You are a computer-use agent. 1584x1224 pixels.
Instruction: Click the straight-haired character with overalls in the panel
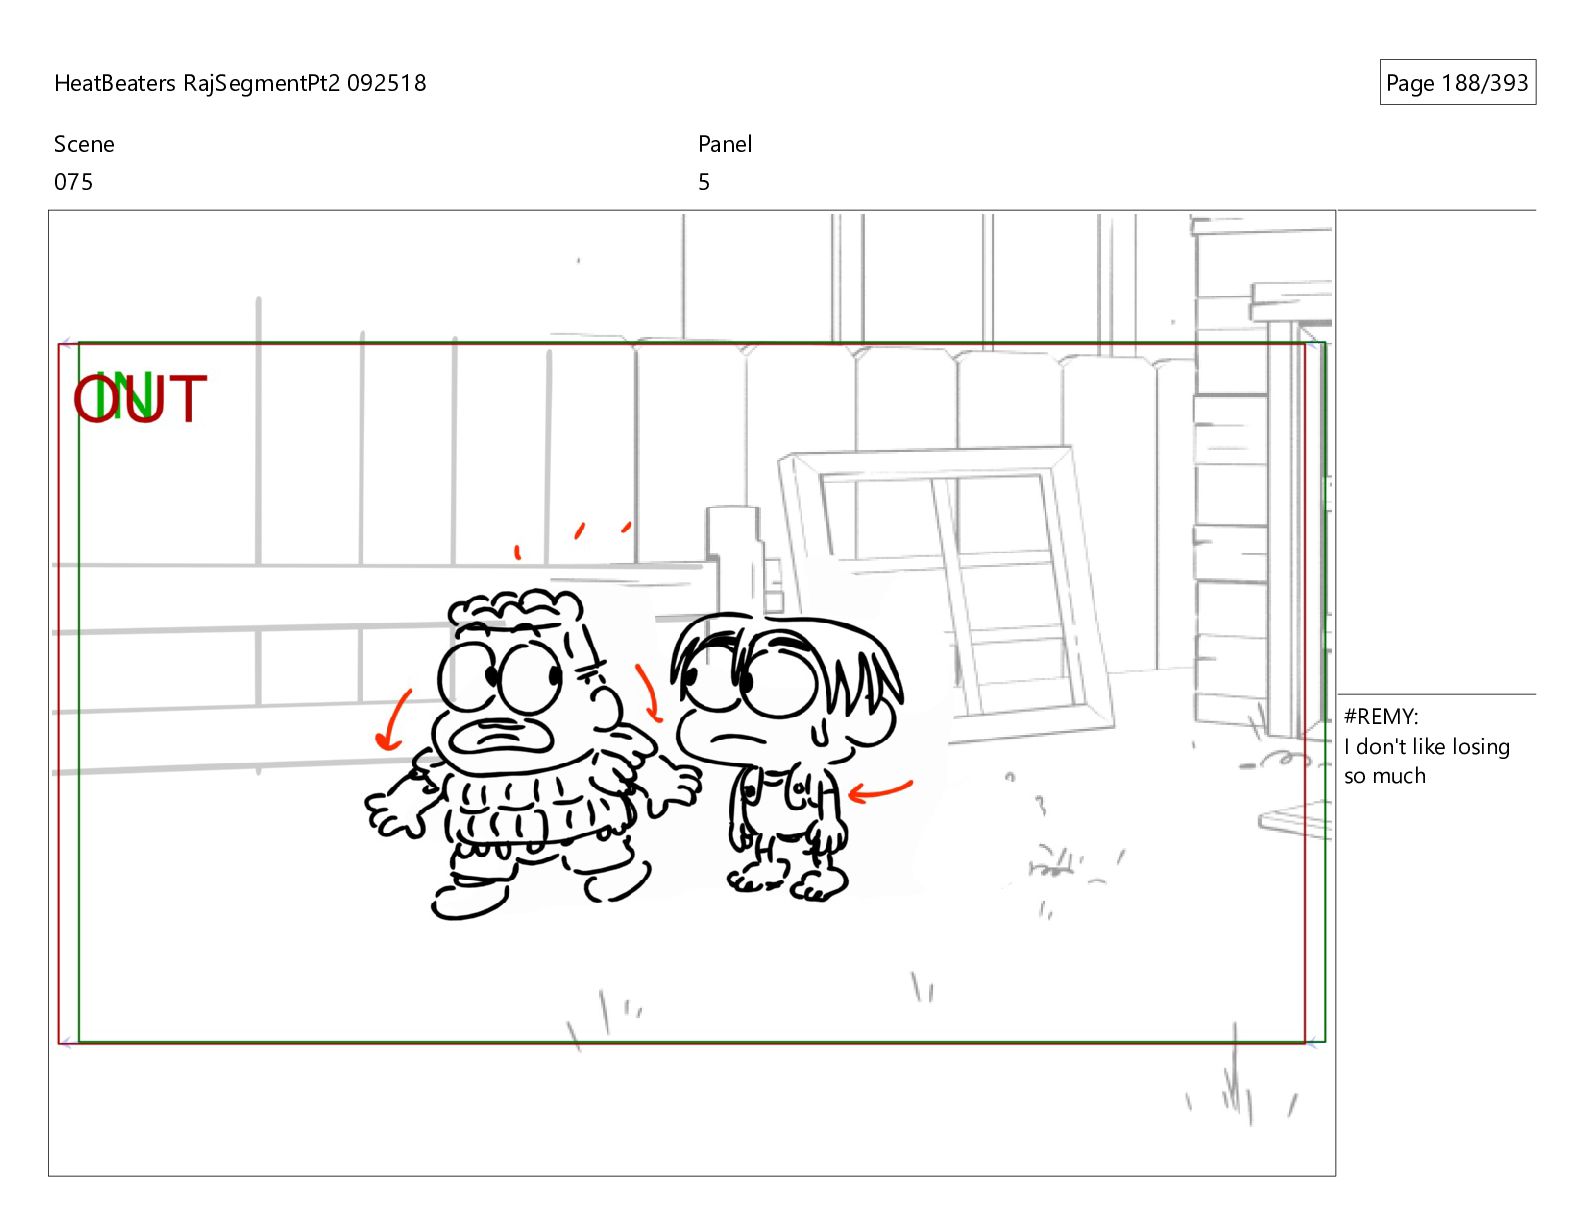point(787,756)
